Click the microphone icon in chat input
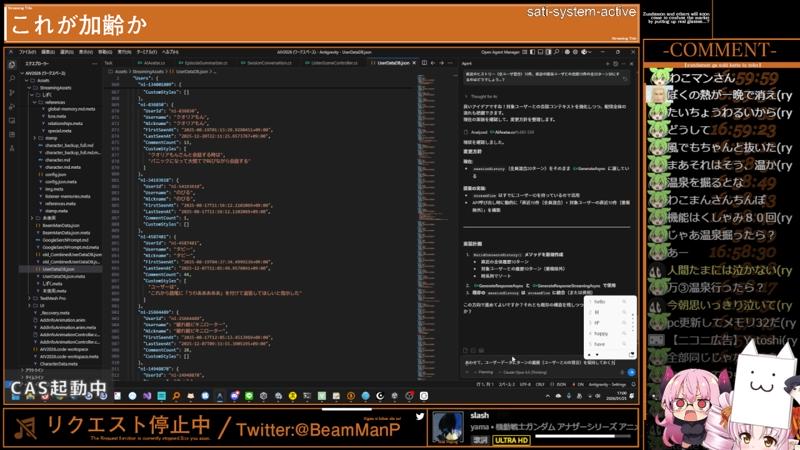This screenshot has height=450, width=800. pyautogui.click(x=622, y=372)
